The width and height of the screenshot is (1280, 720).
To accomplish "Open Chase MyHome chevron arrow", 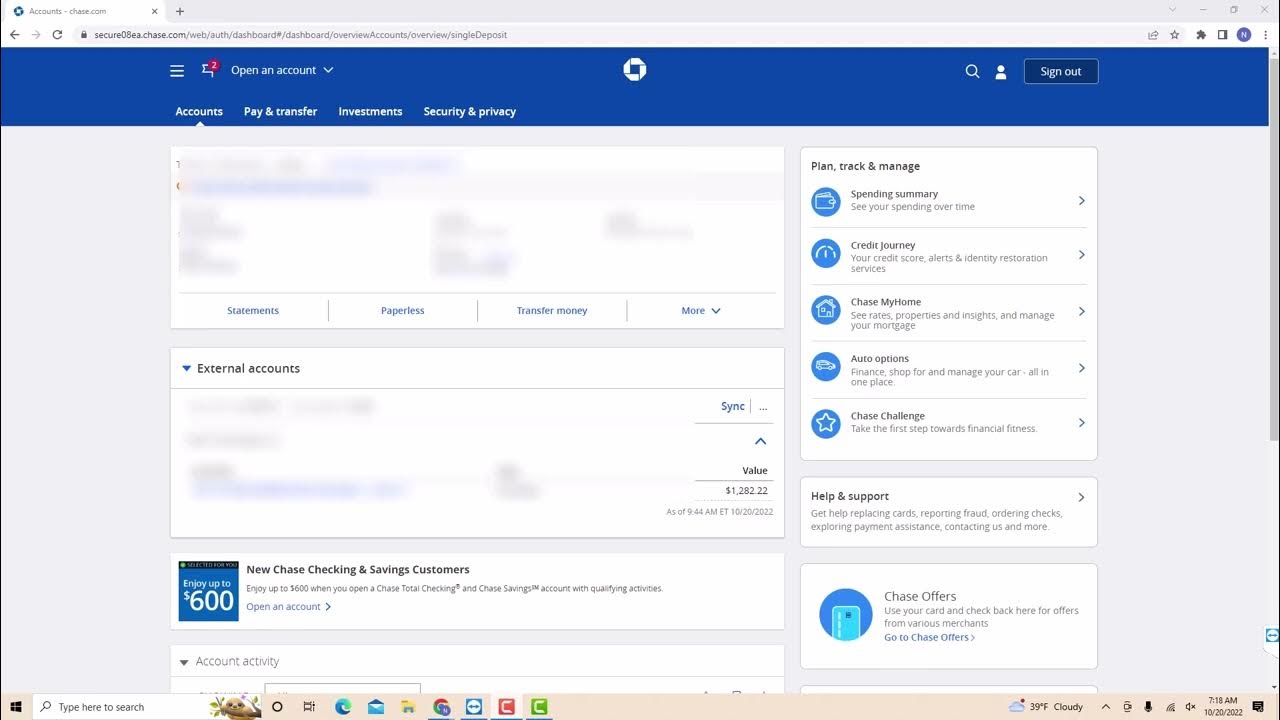I will 1081,312.
